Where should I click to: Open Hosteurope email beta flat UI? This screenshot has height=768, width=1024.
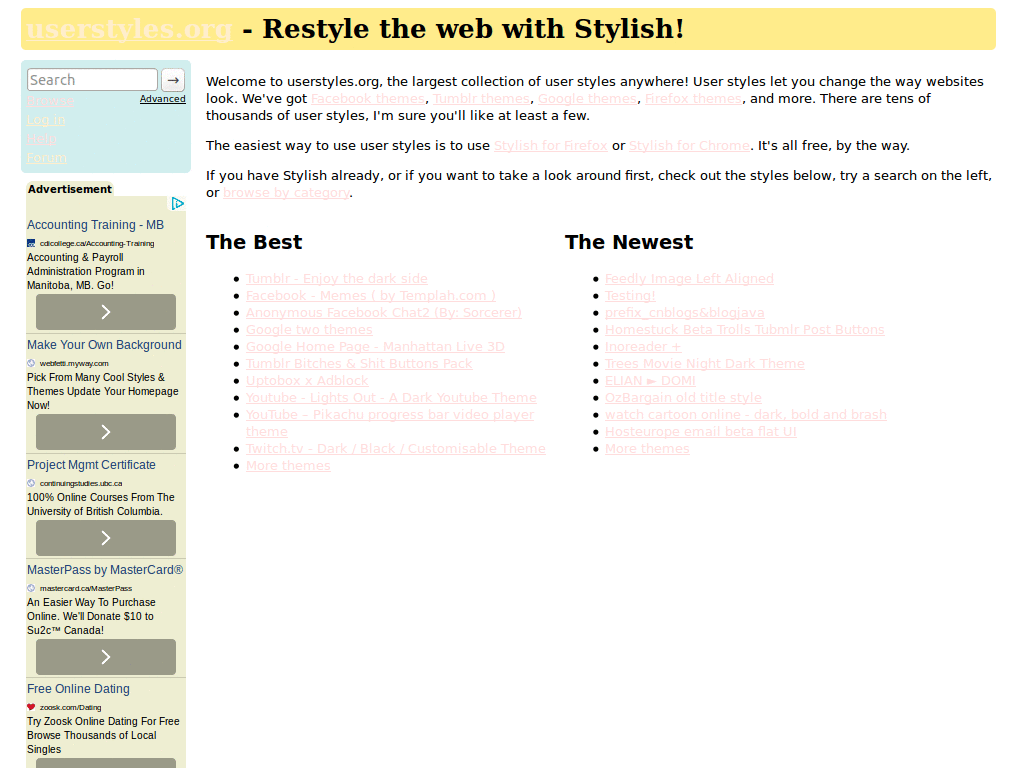(x=701, y=432)
